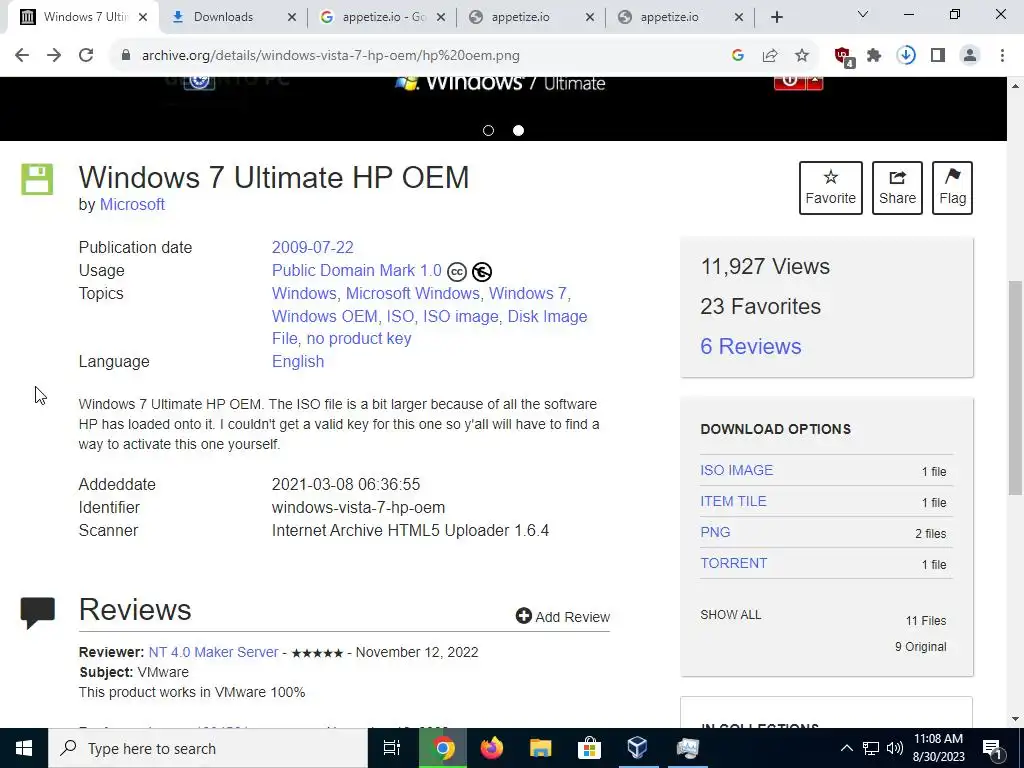The image size is (1024, 768).
Task: Open the ITEM TILE download option
Action: coord(733,501)
